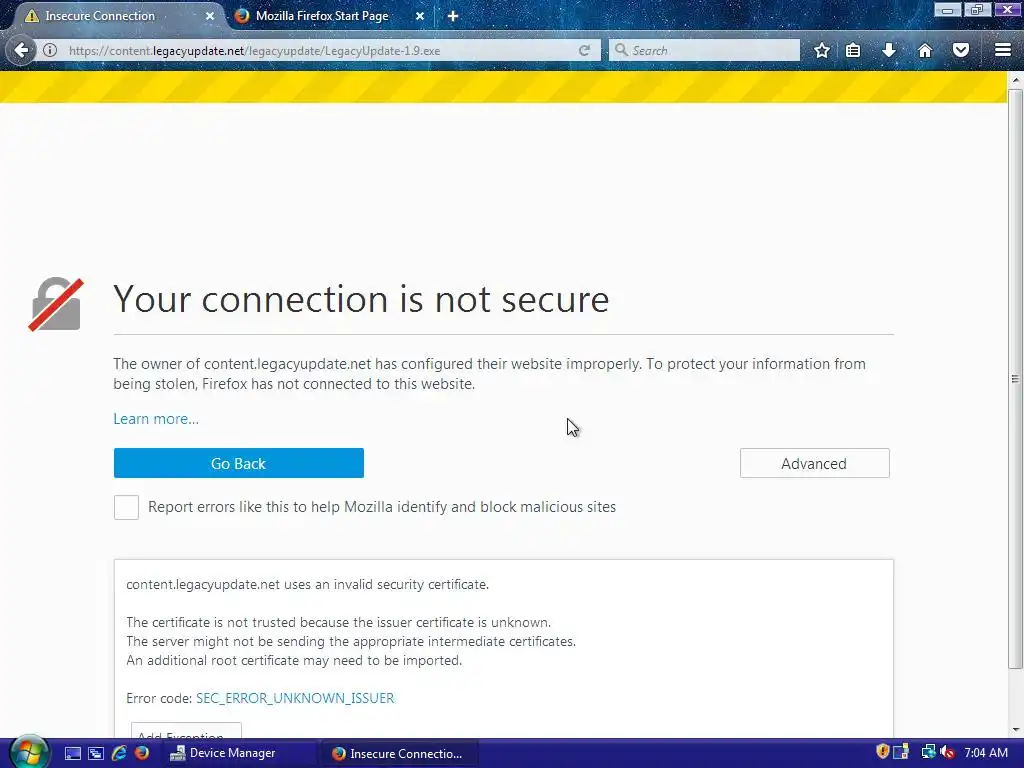Launch Firefox from quick launch icon
The height and width of the screenshot is (768, 1024).
tap(142, 753)
